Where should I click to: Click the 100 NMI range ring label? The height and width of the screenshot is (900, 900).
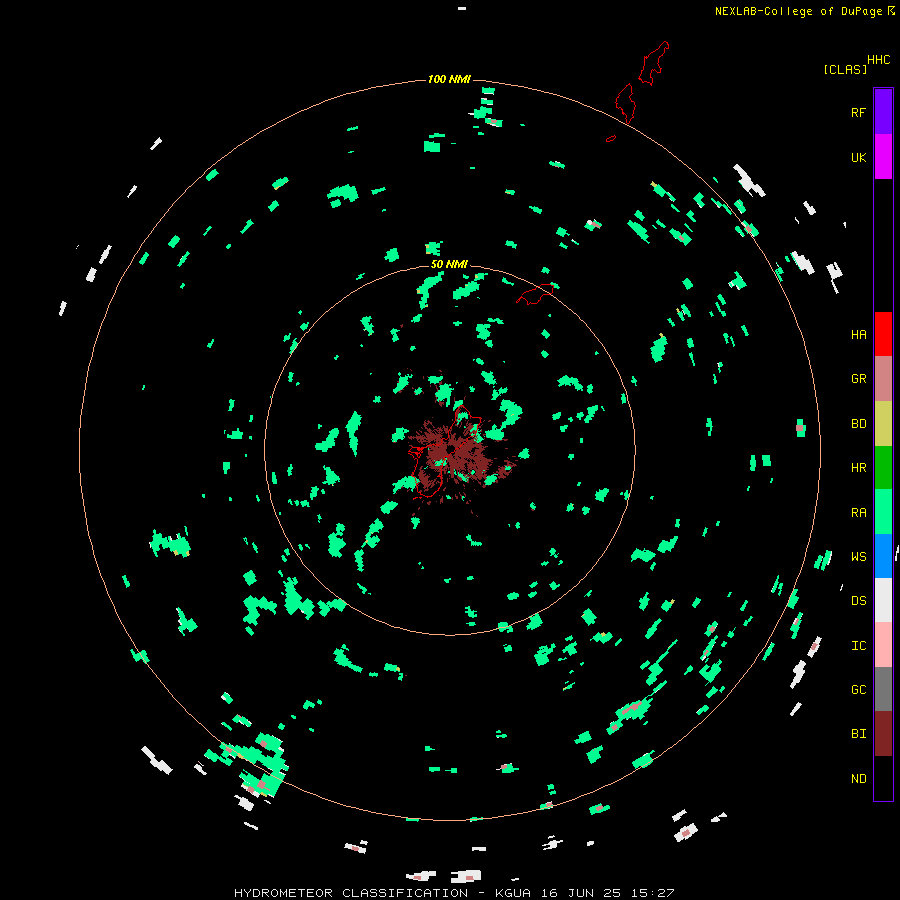click(449, 79)
